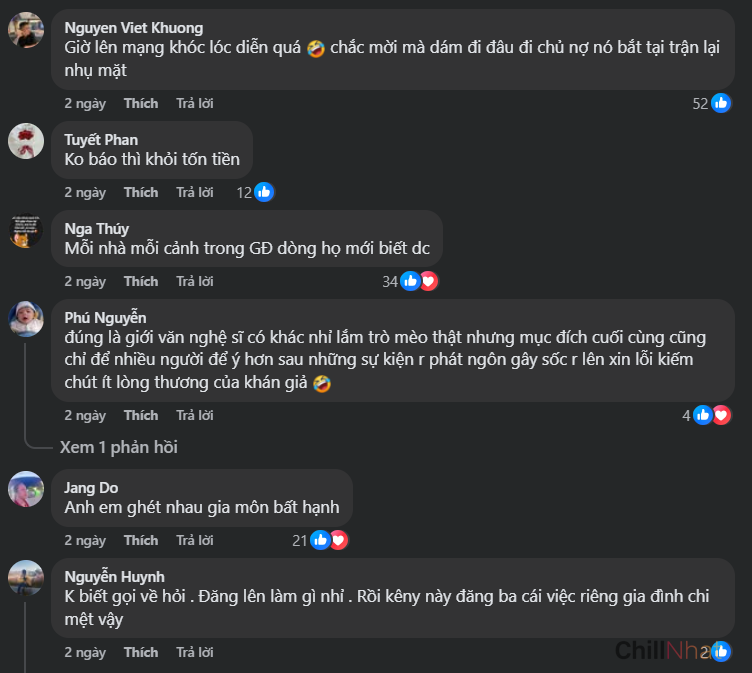Reply to Tuyết Phan's comment via Trả lời
The width and height of the screenshot is (752, 673).
tap(195, 192)
